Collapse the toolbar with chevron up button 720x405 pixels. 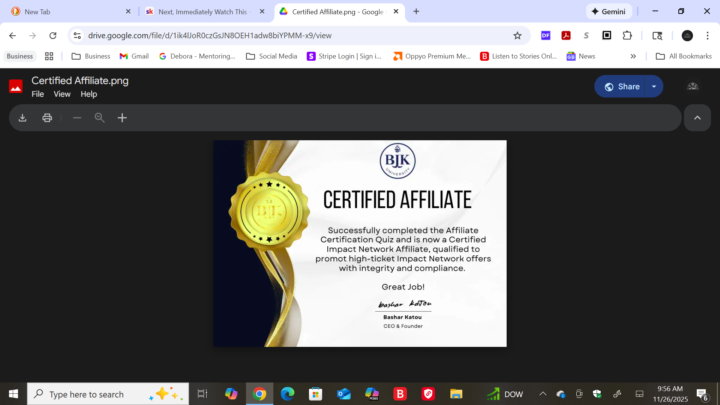click(x=697, y=118)
